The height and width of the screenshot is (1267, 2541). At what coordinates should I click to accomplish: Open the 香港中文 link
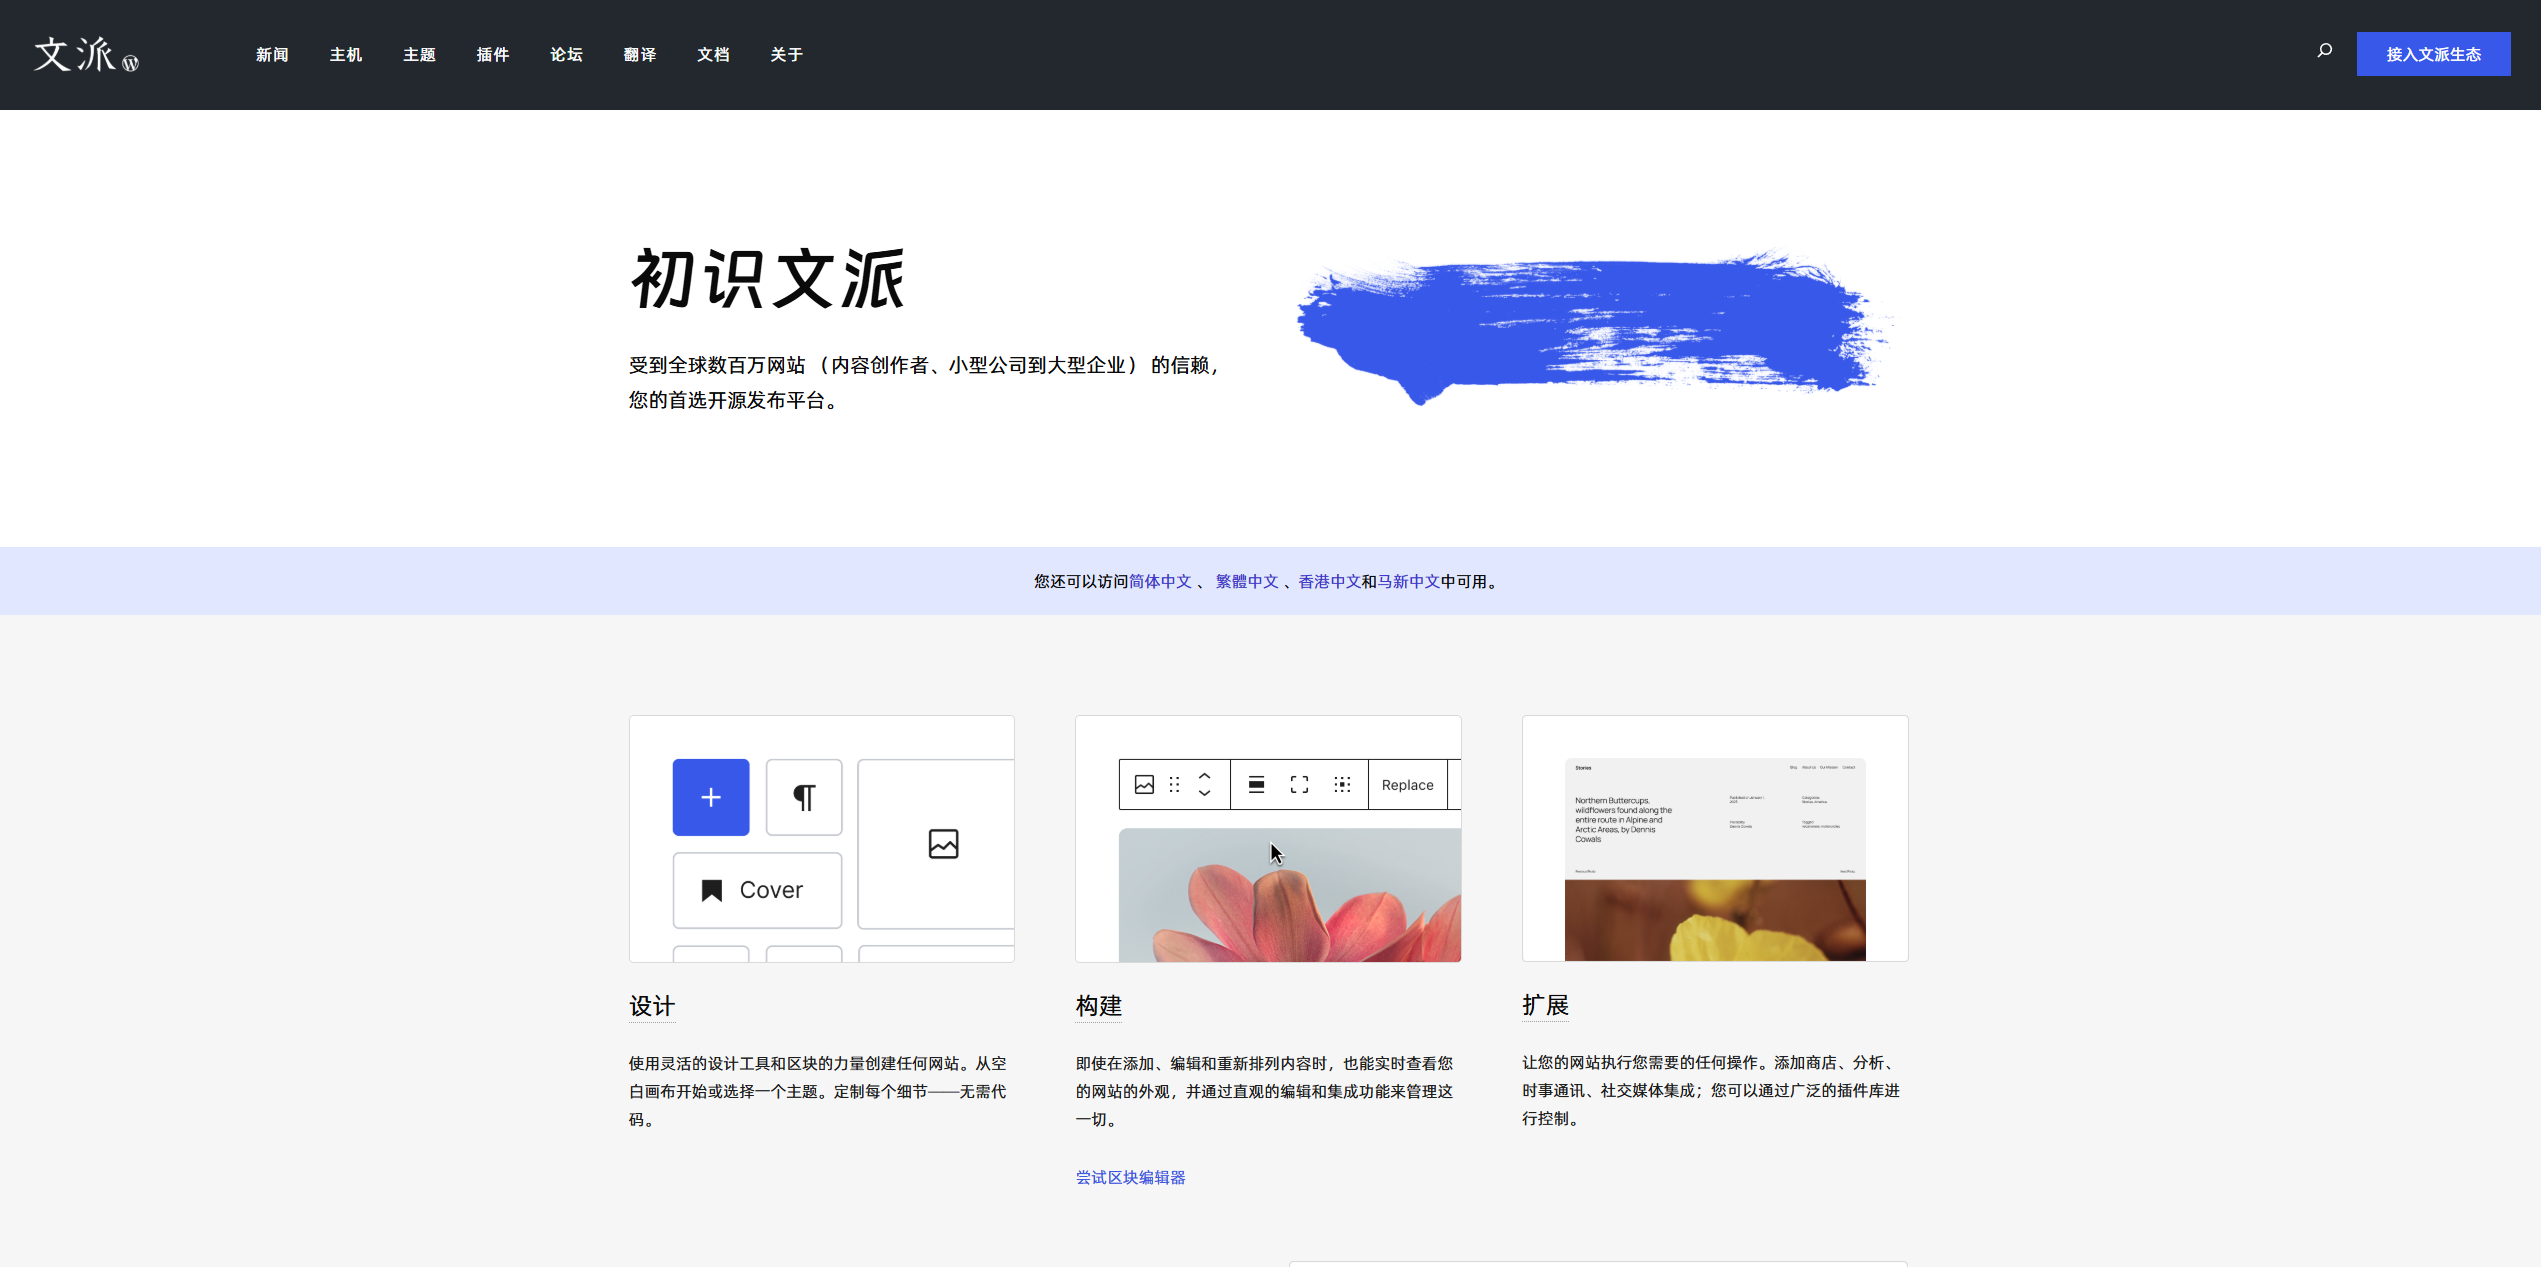point(1329,582)
